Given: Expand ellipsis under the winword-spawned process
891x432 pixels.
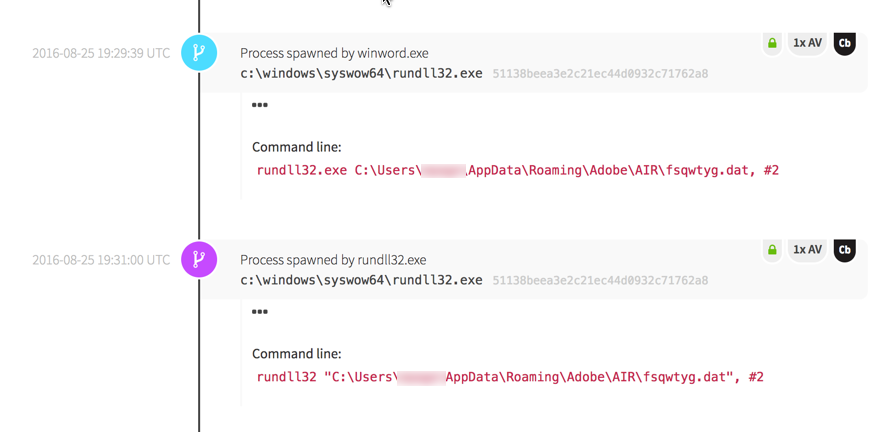Looking at the screenshot, I should tap(260, 105).
